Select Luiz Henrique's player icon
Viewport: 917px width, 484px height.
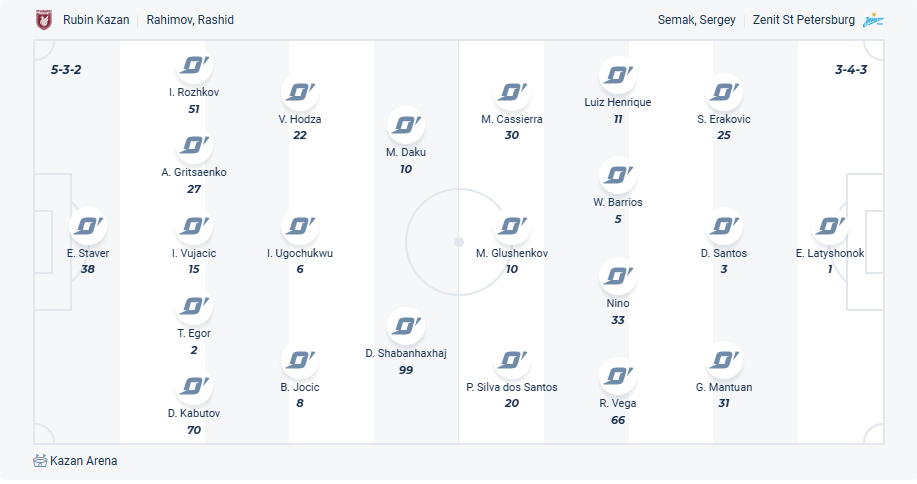tap(618, 76)
